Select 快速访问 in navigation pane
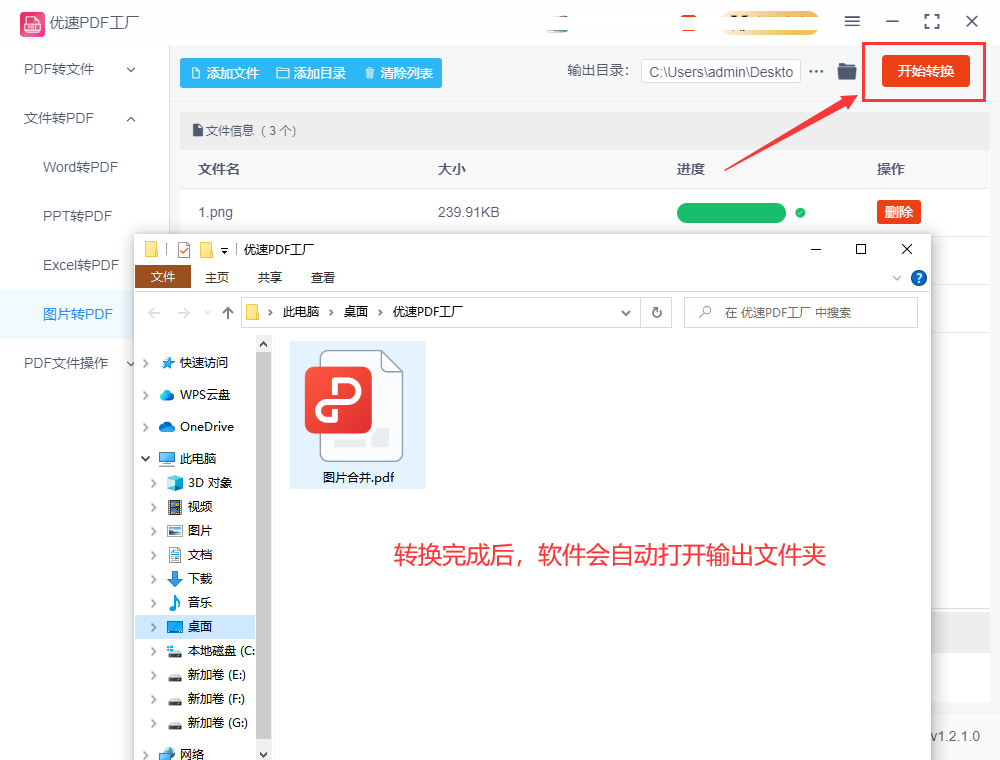Viewport: 1000px width, 760px height. [203, 362]
